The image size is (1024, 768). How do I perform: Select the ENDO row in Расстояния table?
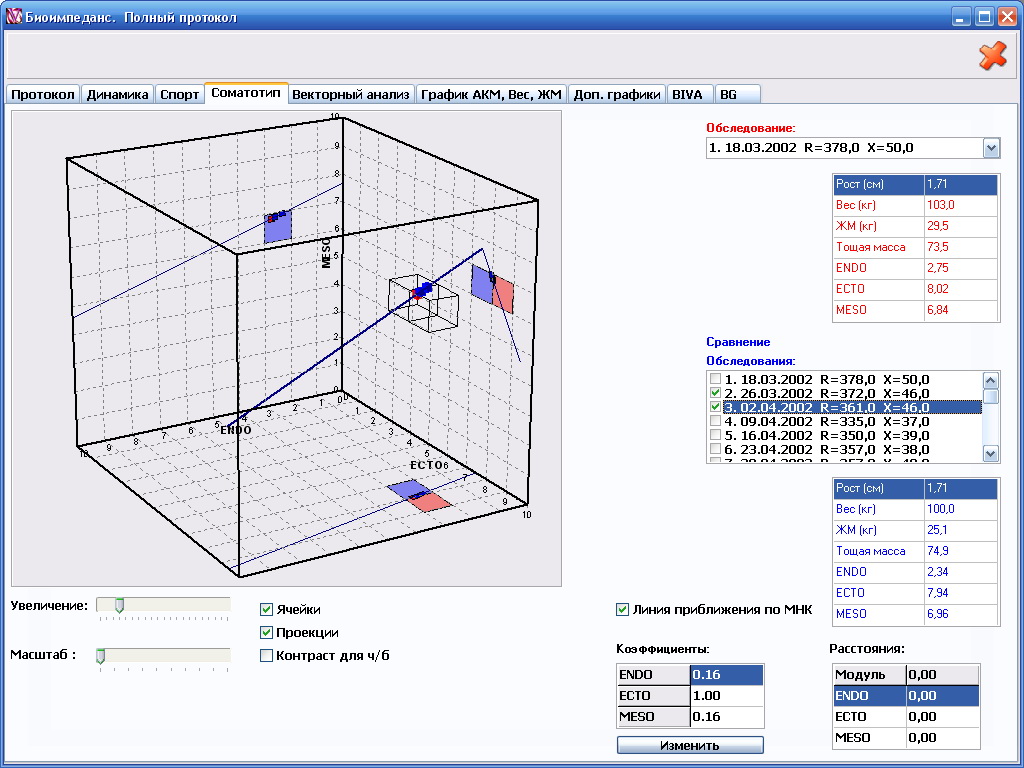click(x=906, y=696)
